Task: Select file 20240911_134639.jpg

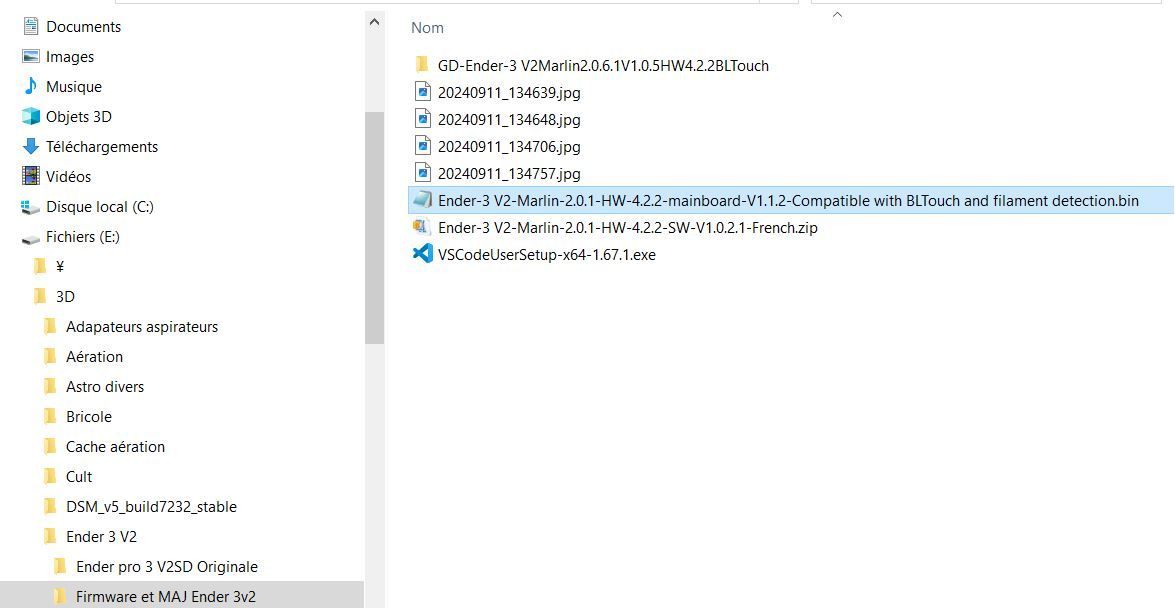Action: tap(509, 92)
